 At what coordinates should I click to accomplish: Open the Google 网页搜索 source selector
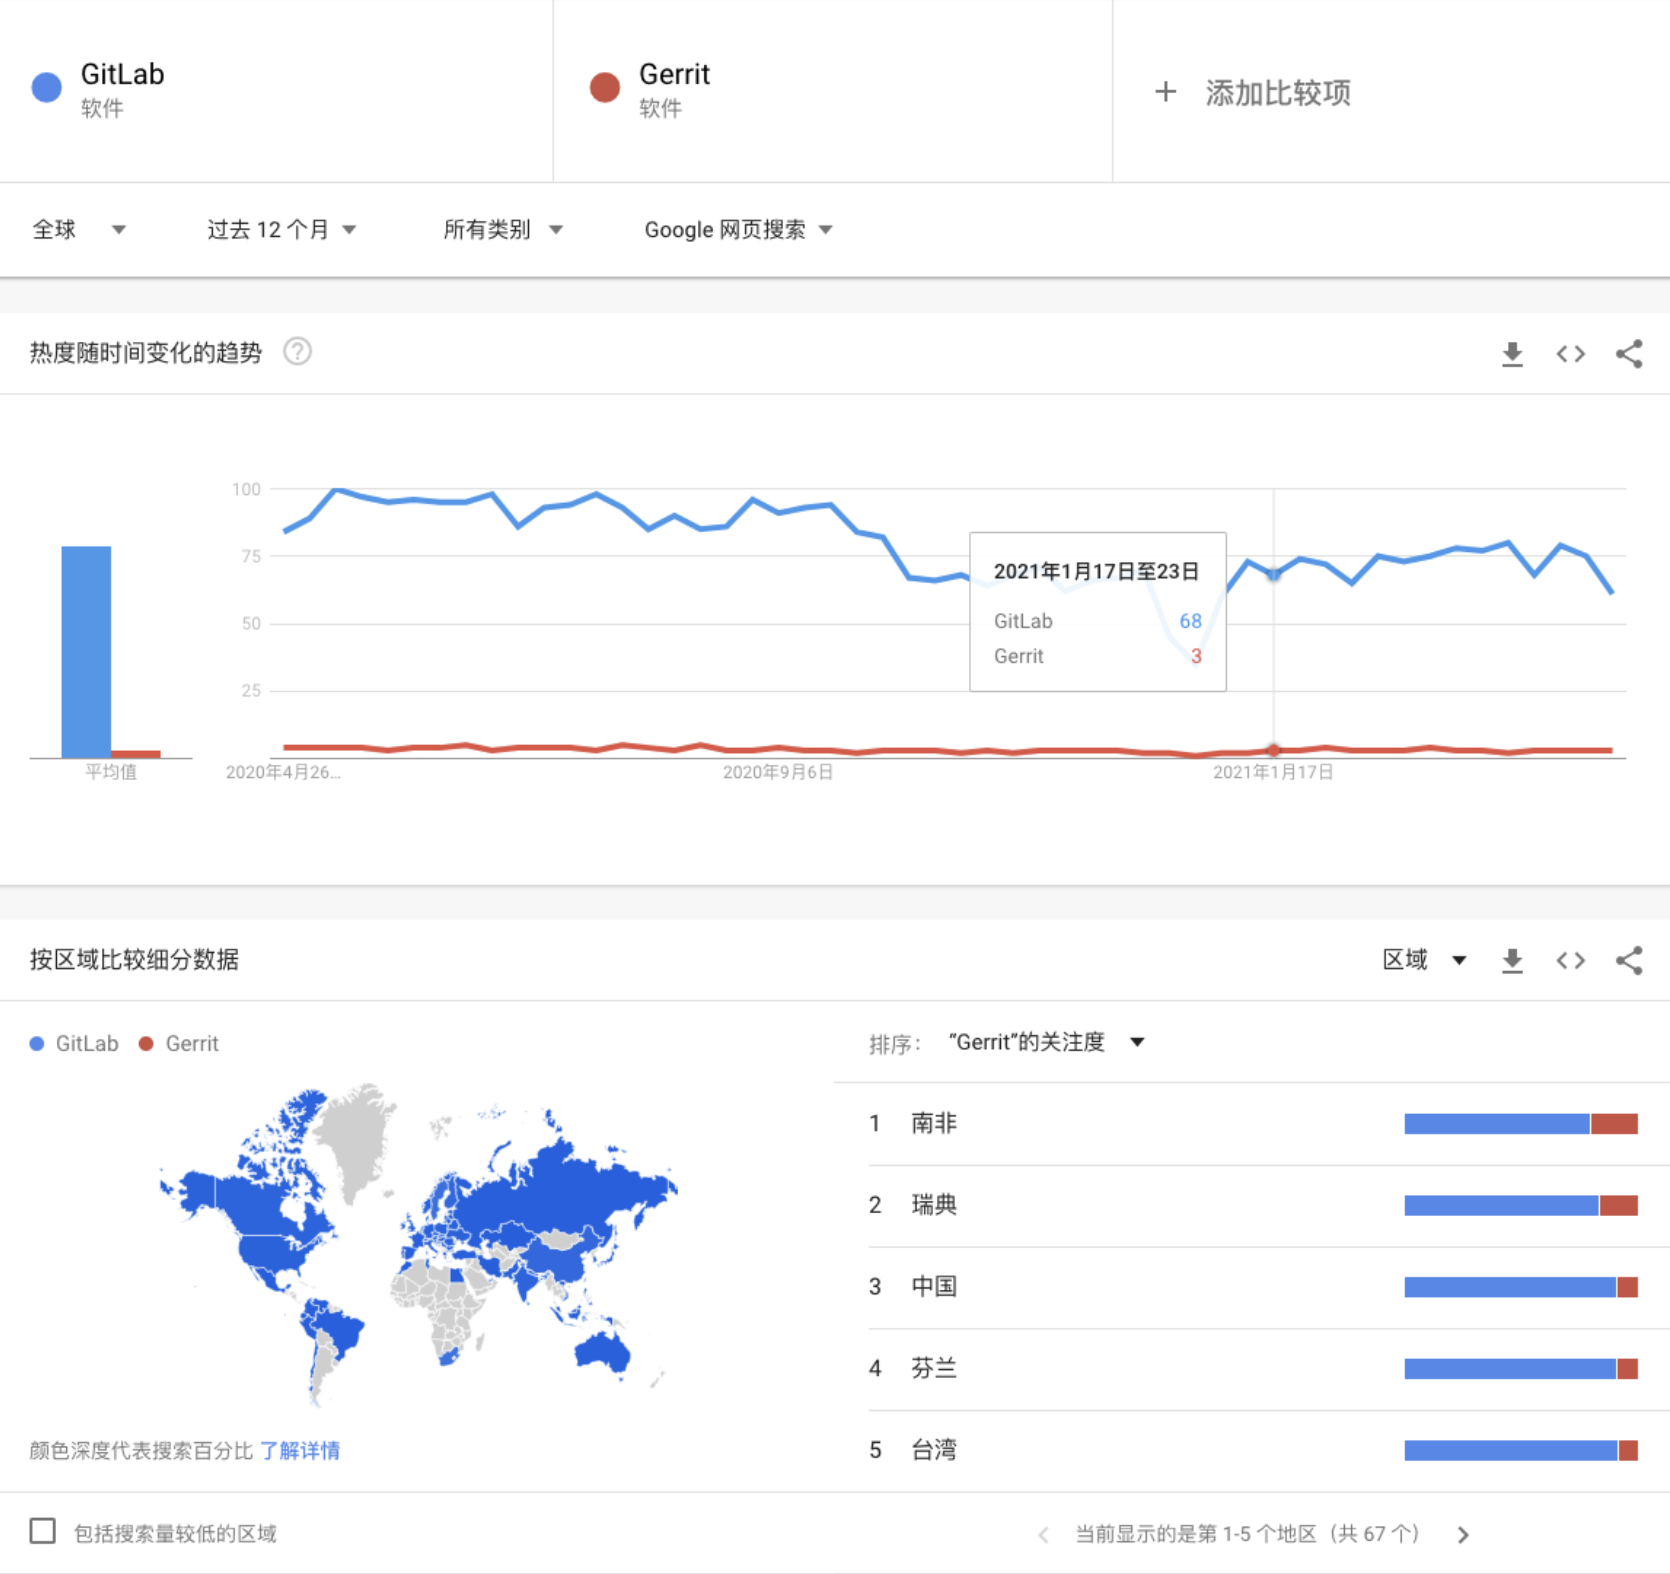737,229
